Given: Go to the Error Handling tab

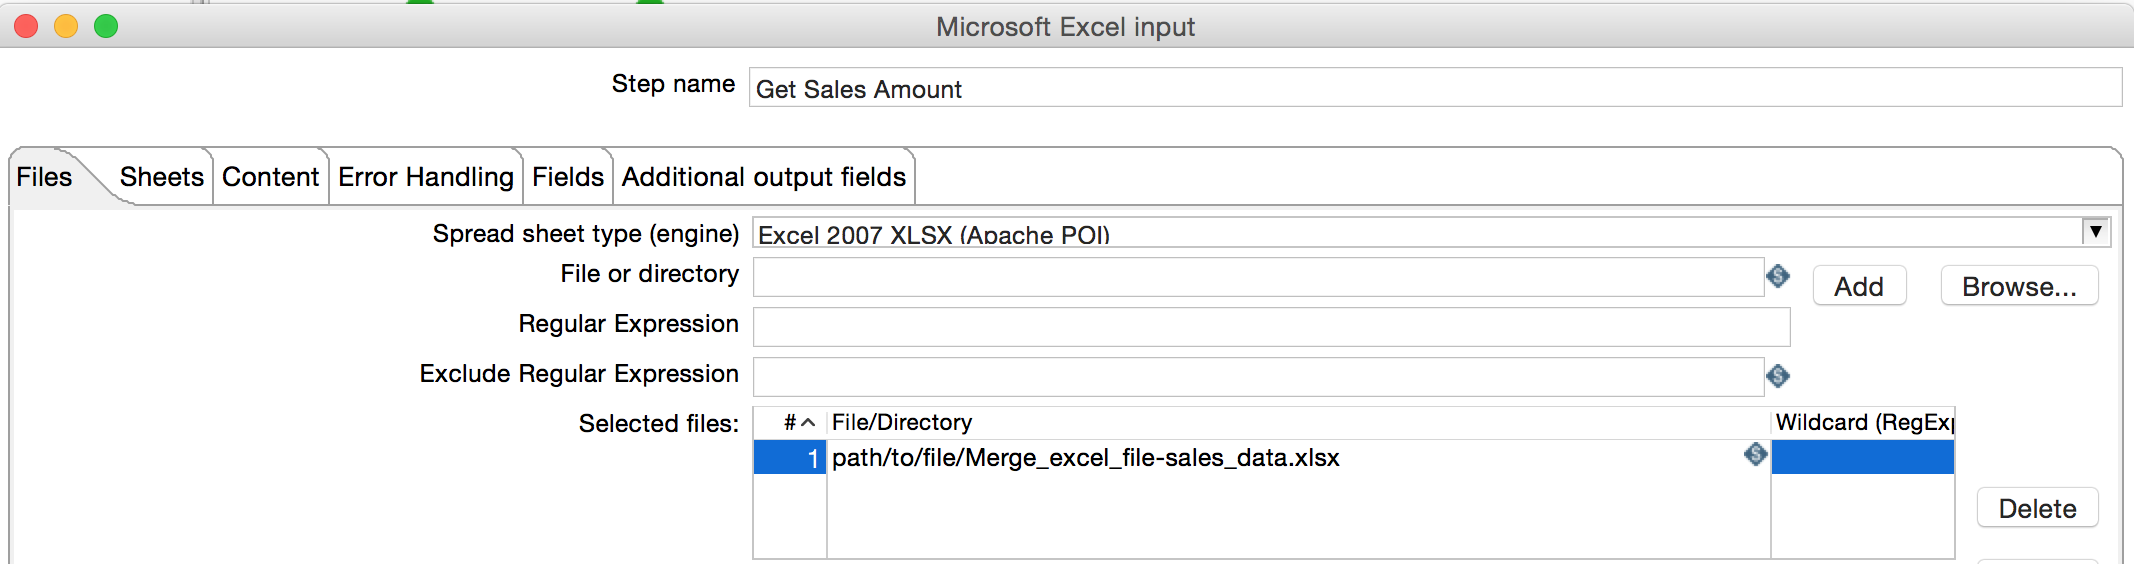Looking at the screenshot, I should point(425,177).
